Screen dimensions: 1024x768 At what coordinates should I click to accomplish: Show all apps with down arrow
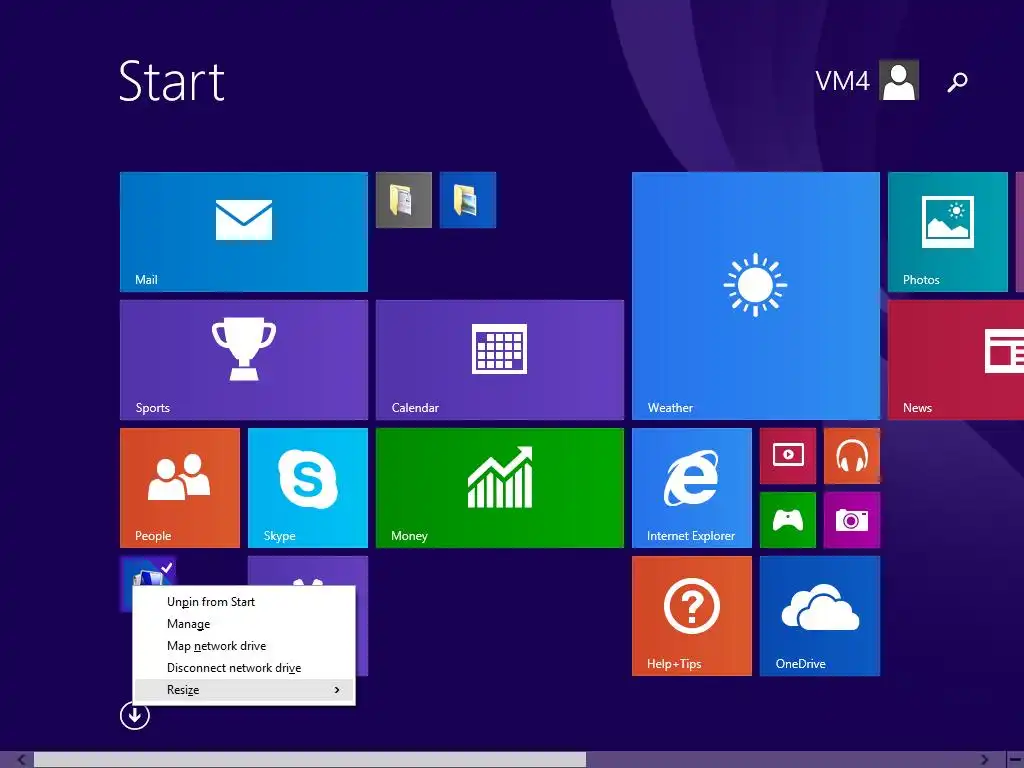[x=135, y=716]
